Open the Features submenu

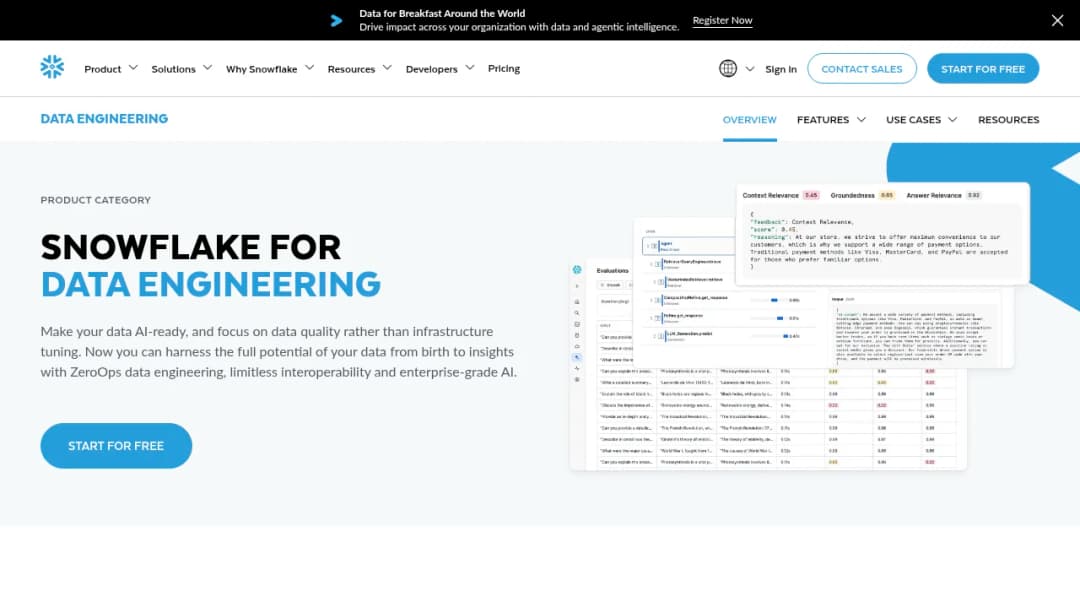[x=822, y=120]
